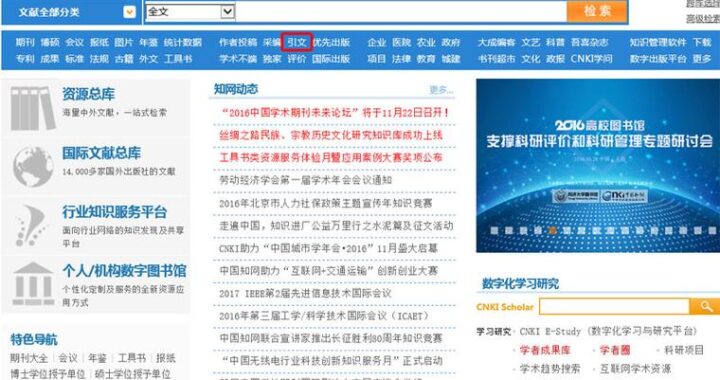Viewport: 720px width, 380px height.
Task: Open the 医院 link in the blue bar
Action: pyautogui.click(x=401, y=43)
